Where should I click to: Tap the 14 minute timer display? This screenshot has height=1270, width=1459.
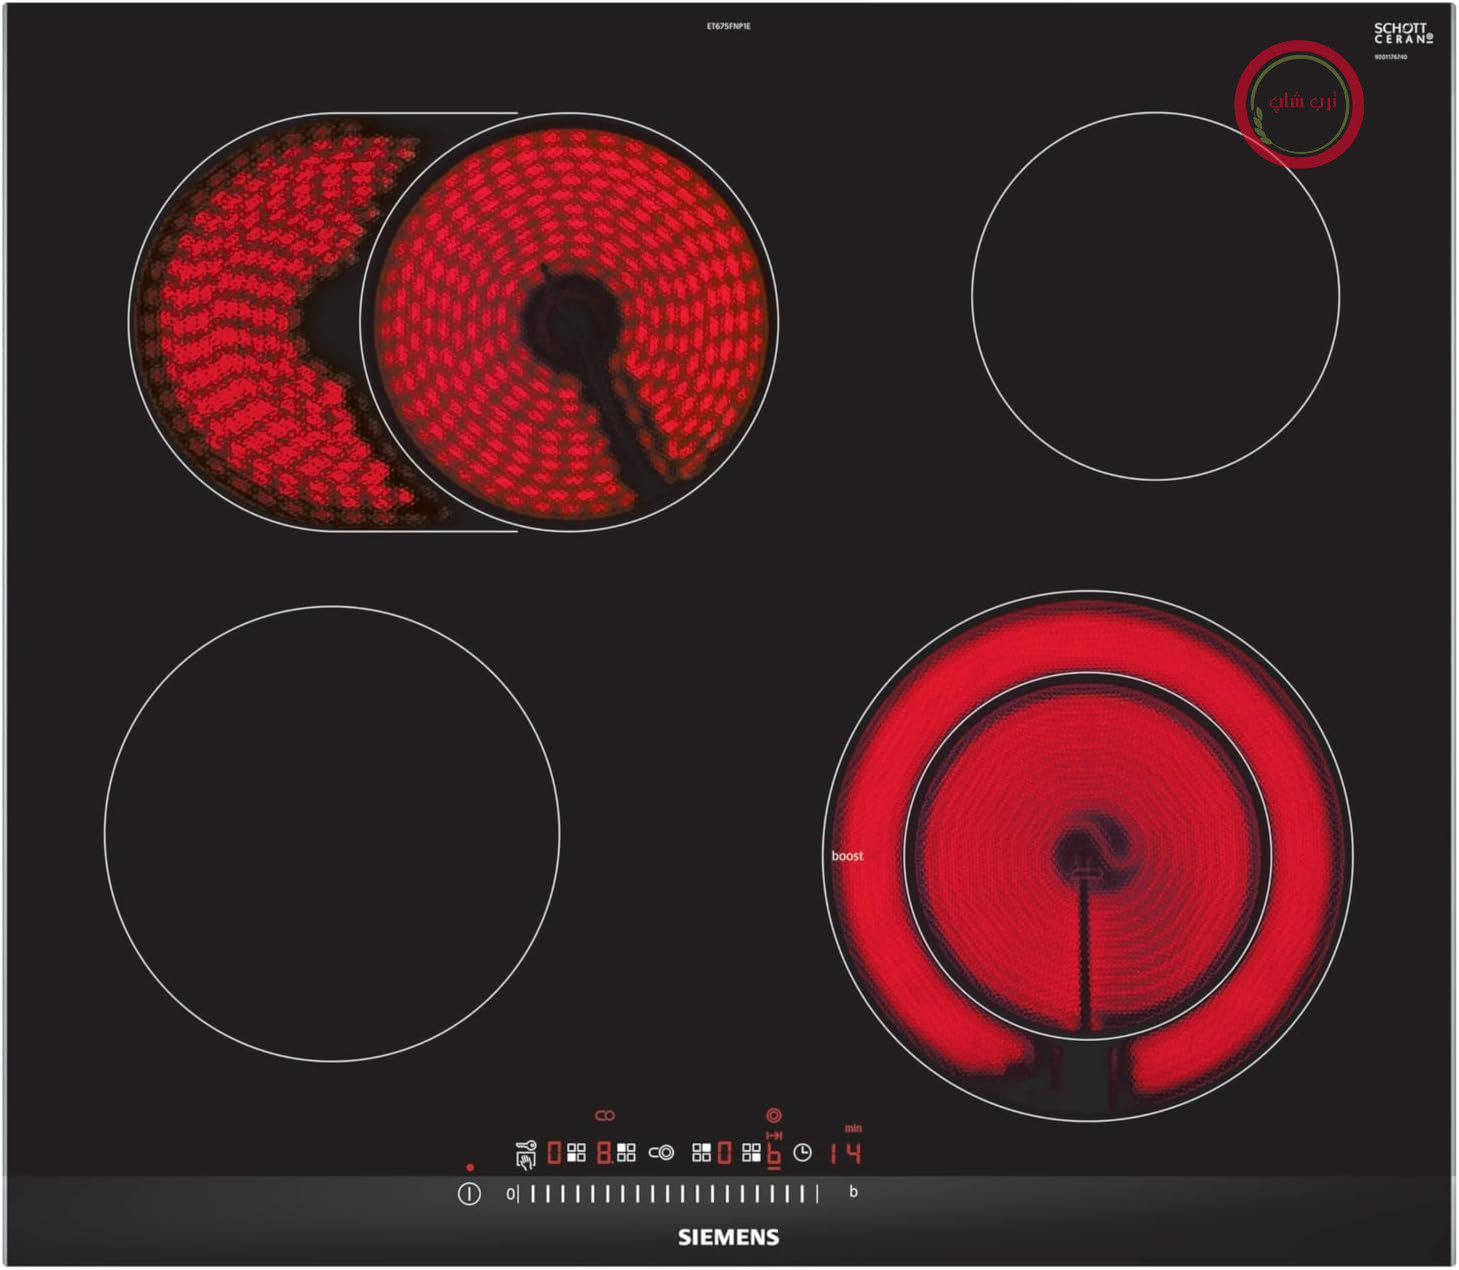click(x=846, y=1153)
